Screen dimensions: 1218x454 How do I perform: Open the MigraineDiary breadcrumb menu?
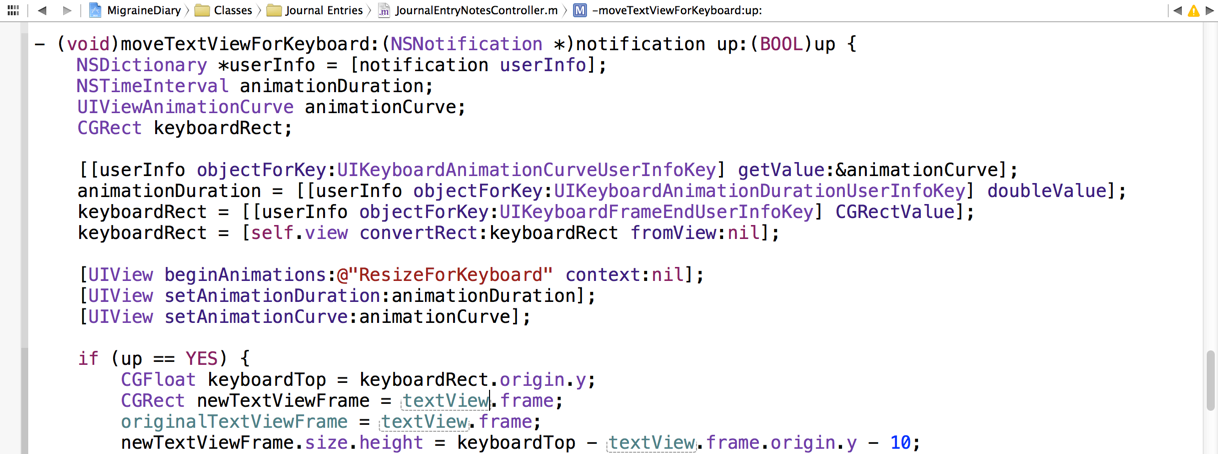pyautogui.click(x=143, y=11)
